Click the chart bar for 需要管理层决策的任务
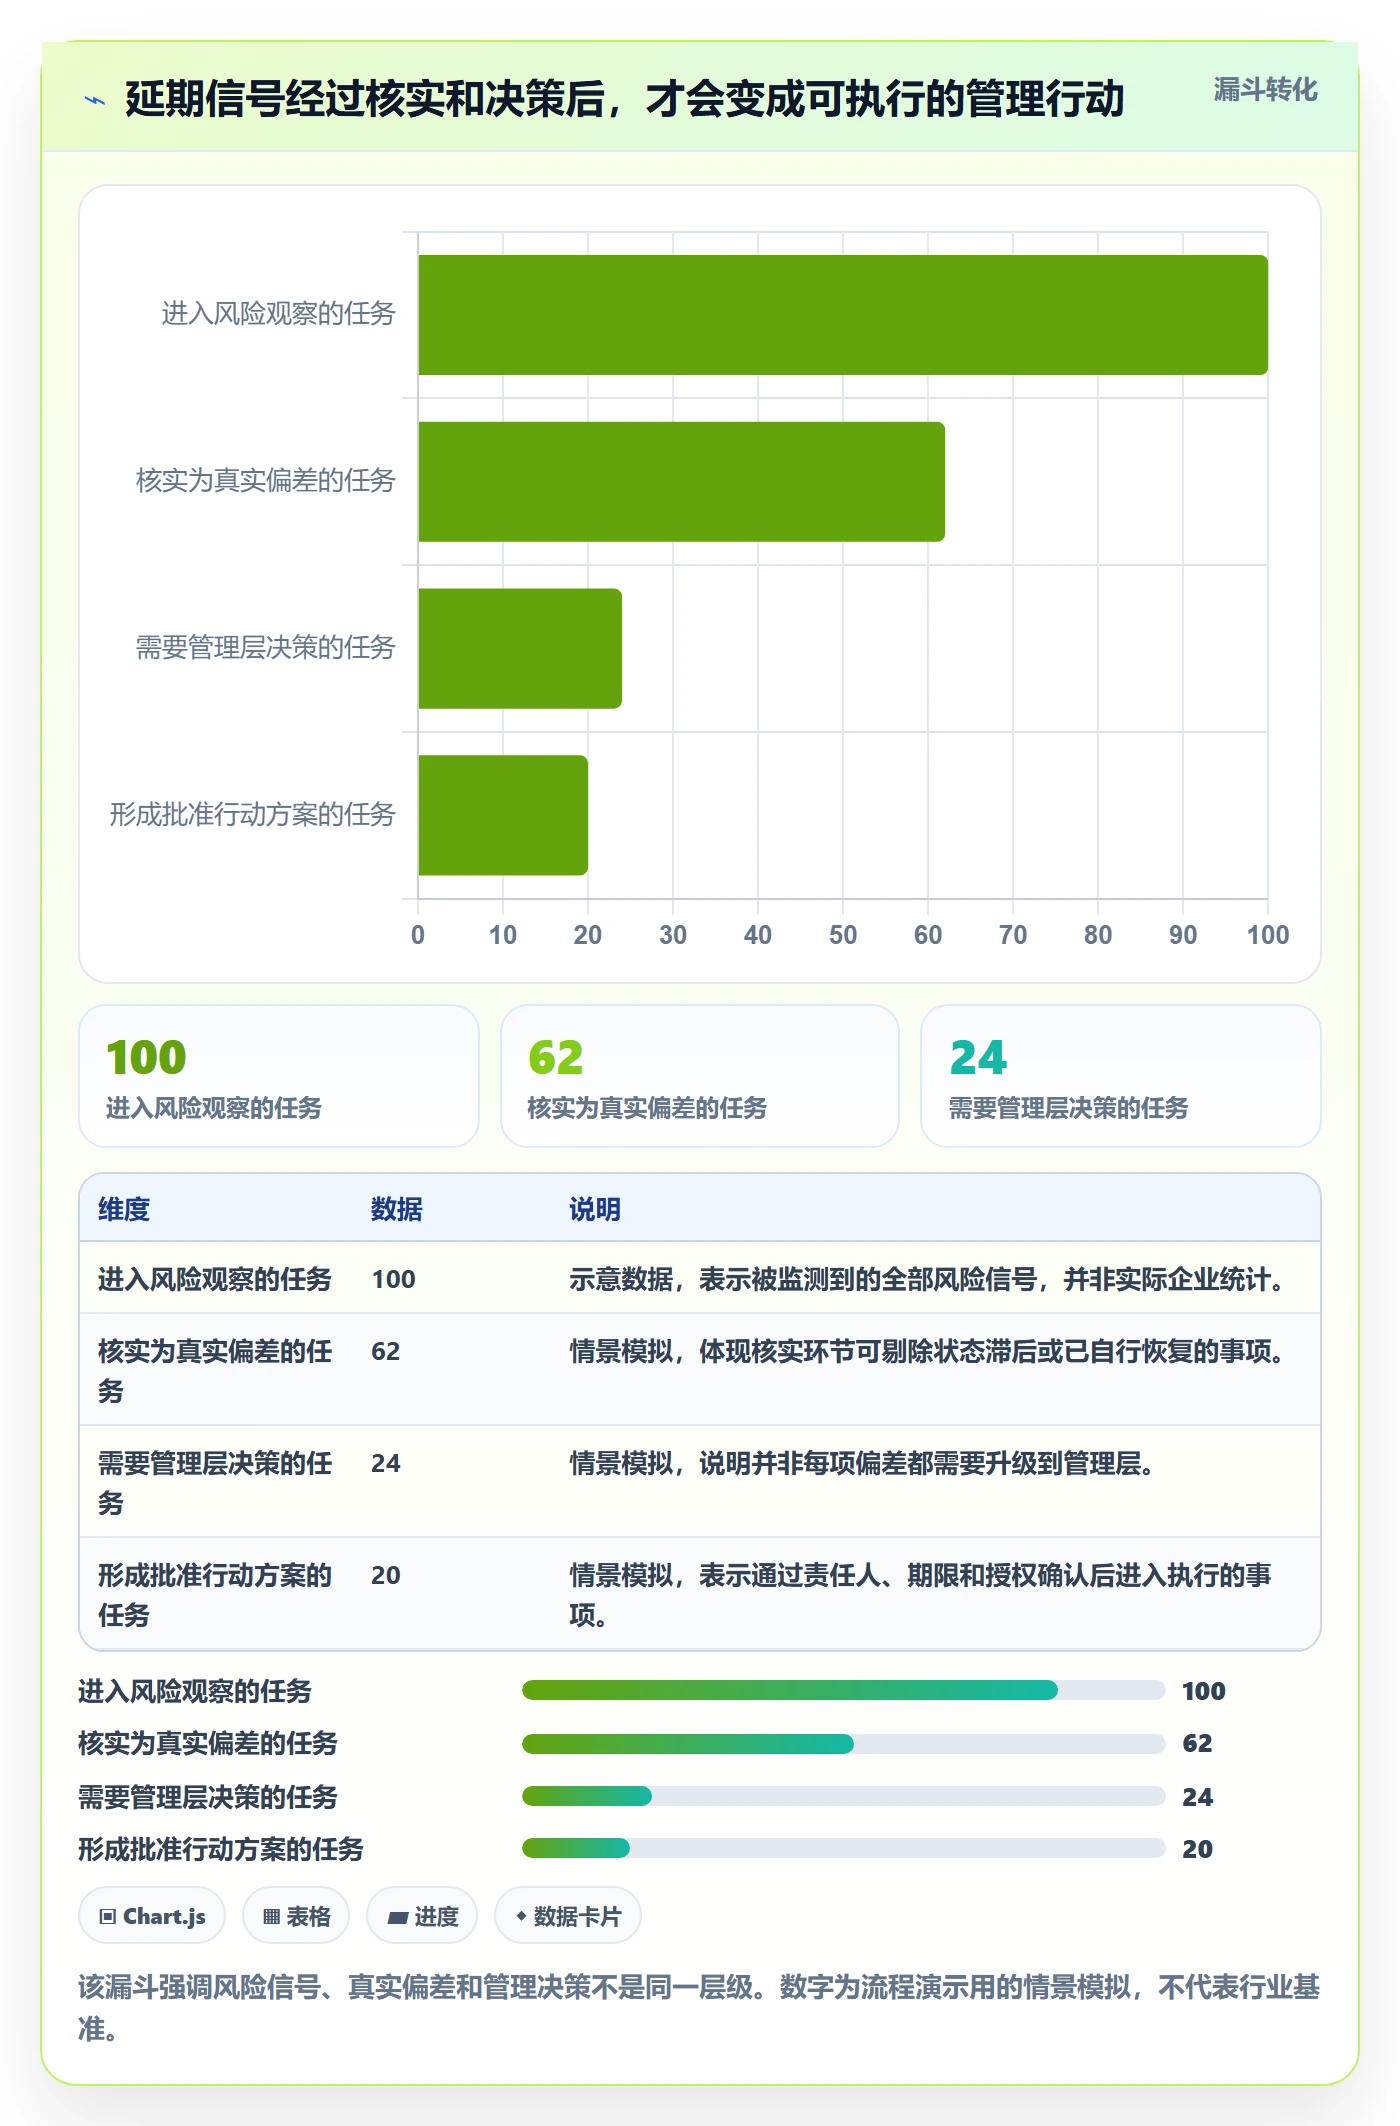This screenshot has height=2126, width=1400. click(520, 648)
